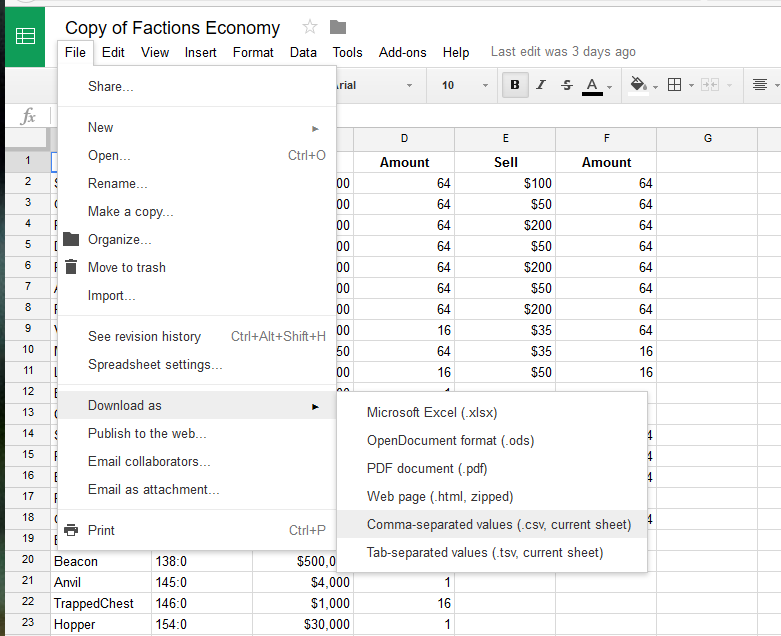Click the Beacon cell
The width and height of the screenshot is (781, 636).
[101, 561]
